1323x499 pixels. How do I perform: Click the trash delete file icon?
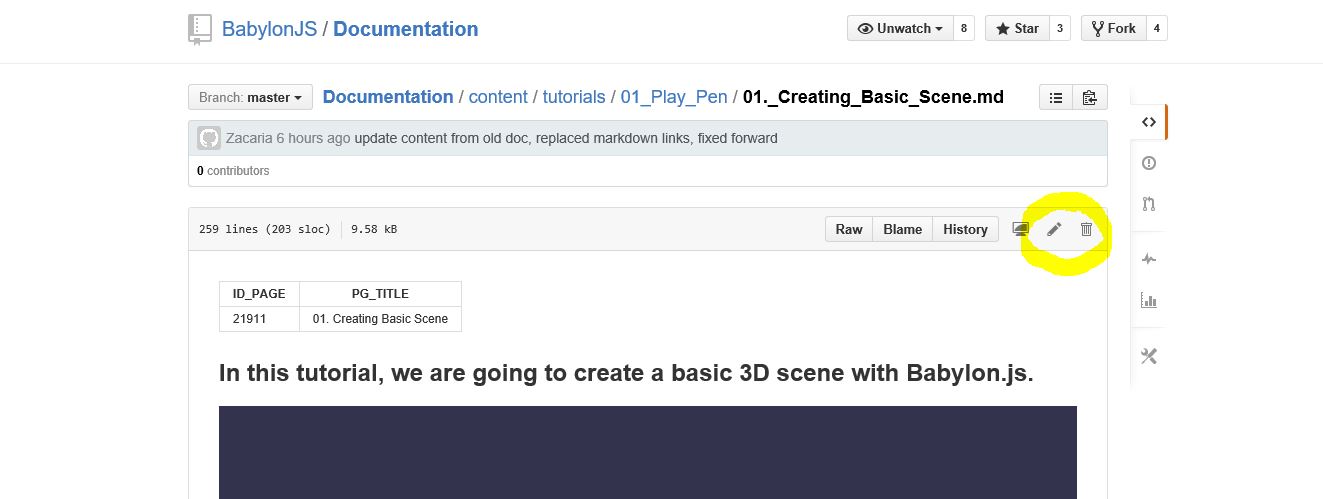[x=1086, y=229]
